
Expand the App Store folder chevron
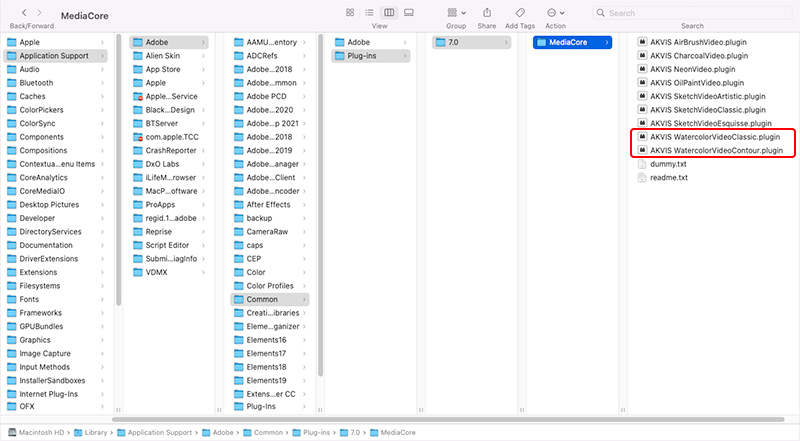[203, 69]
